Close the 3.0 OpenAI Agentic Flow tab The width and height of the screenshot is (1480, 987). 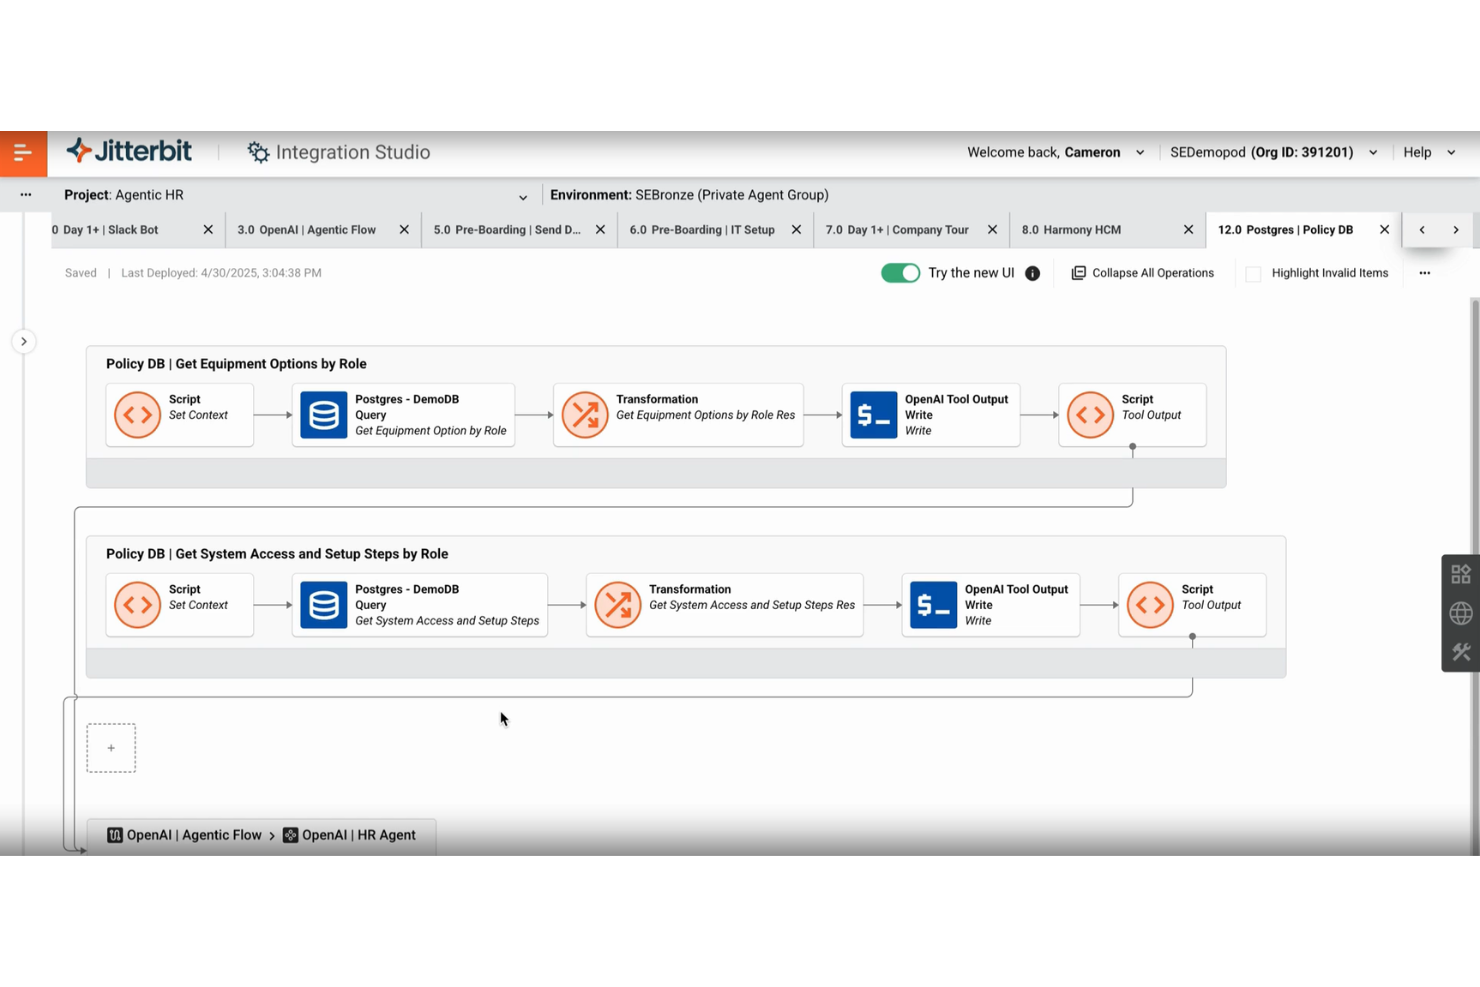click(404, 230)
